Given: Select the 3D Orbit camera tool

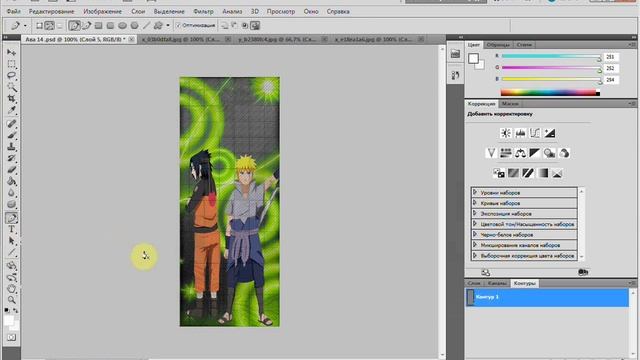Looking at the screenshot, I should point(11,277).
